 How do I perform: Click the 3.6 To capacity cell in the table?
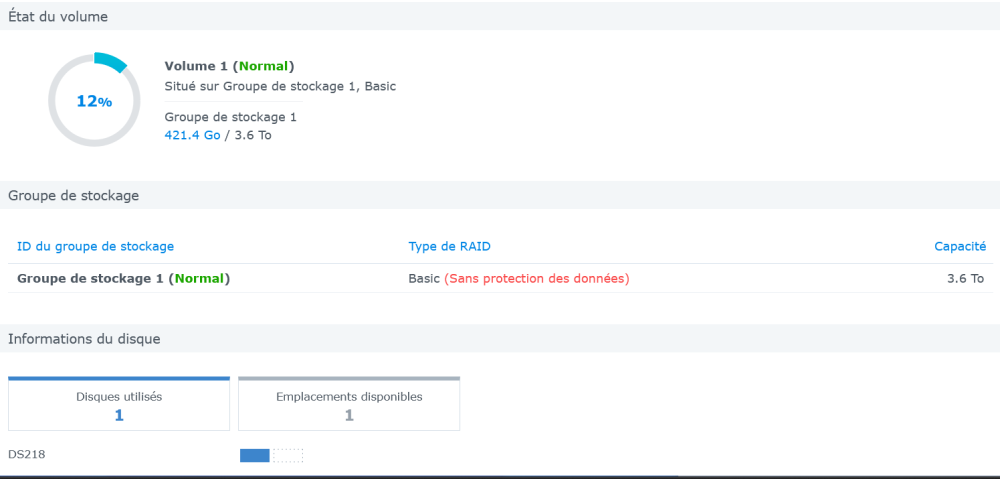pos(966,278)
